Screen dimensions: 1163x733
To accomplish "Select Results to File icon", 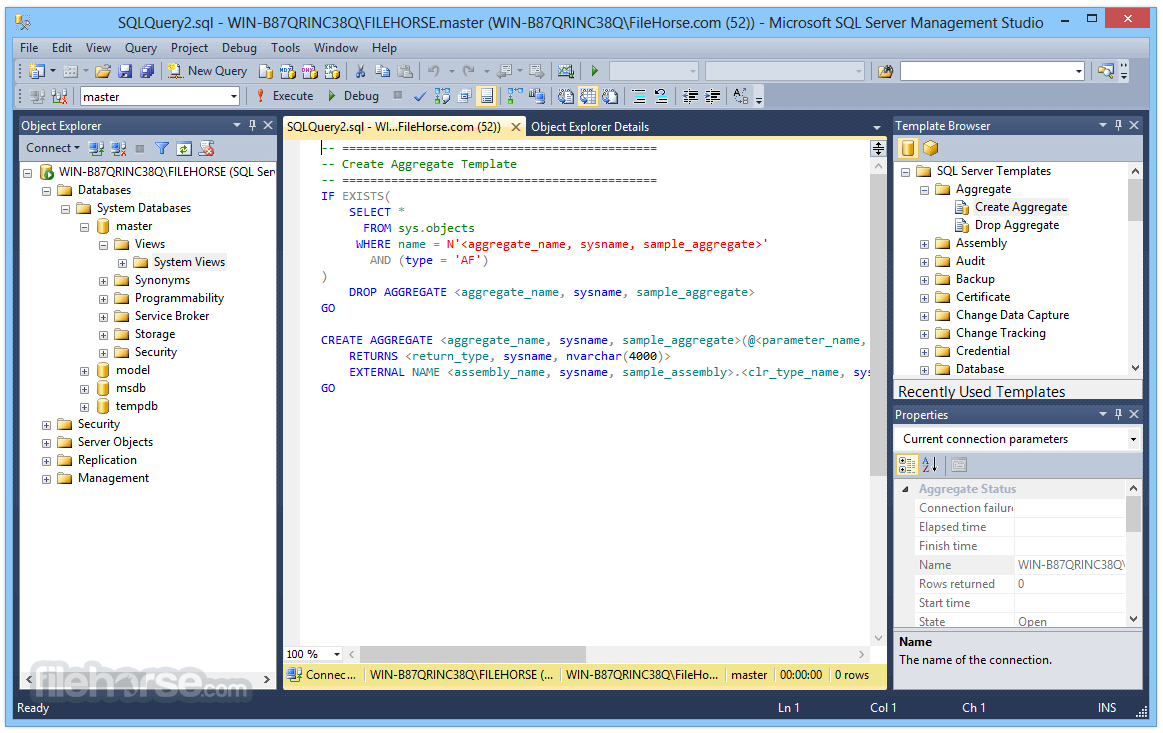I will pos(610,96).
